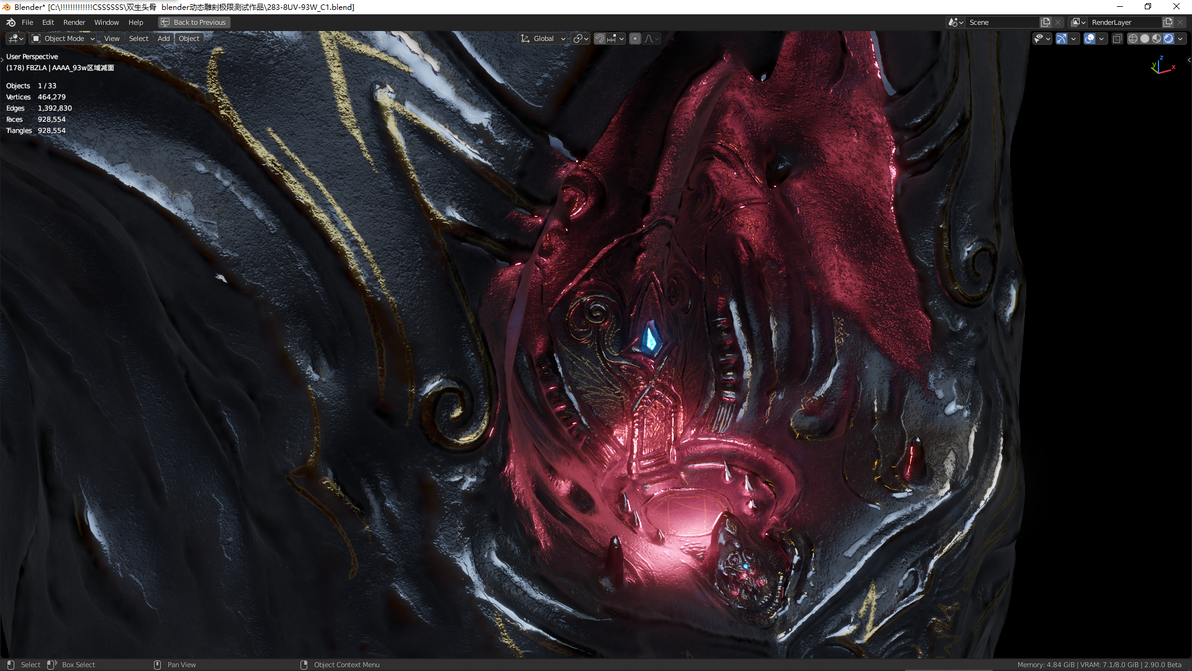This screenshot has height=671, width=1192.
Task: Open the Window menu
Action: (106, 22)
